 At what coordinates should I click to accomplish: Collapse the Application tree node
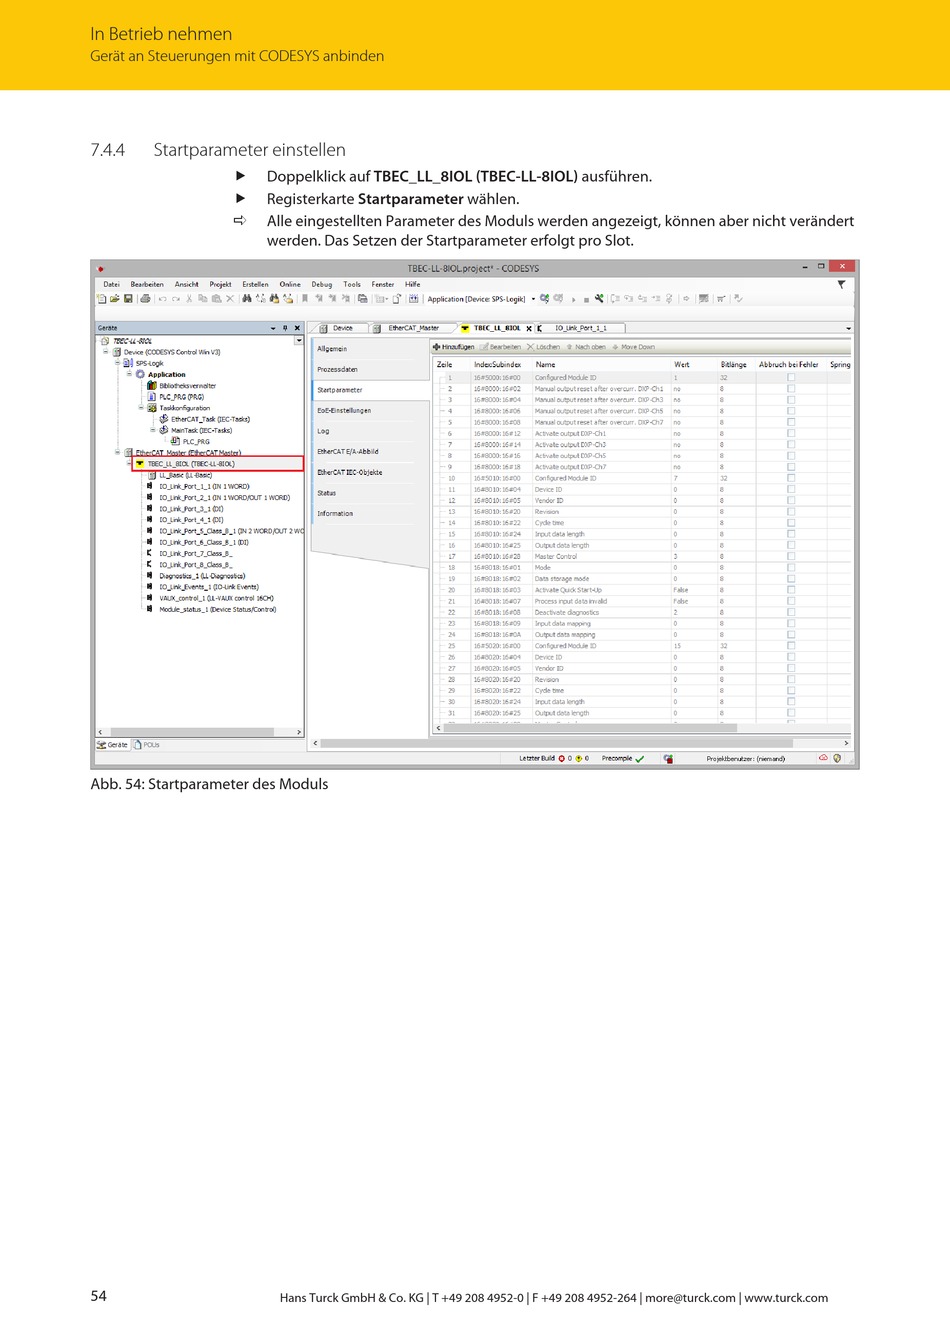129,374
